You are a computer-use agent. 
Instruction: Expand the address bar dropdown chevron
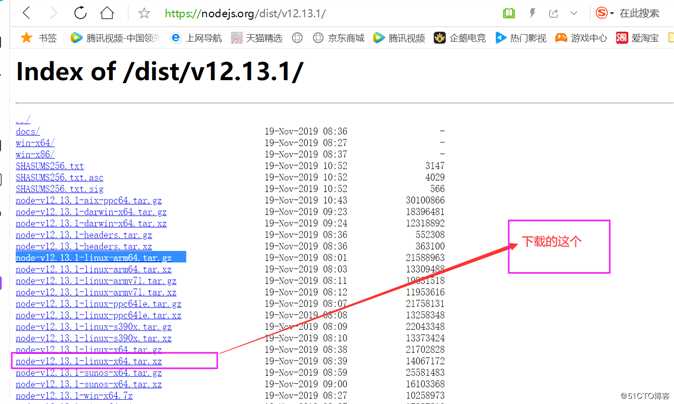click(x=573, y=13)
